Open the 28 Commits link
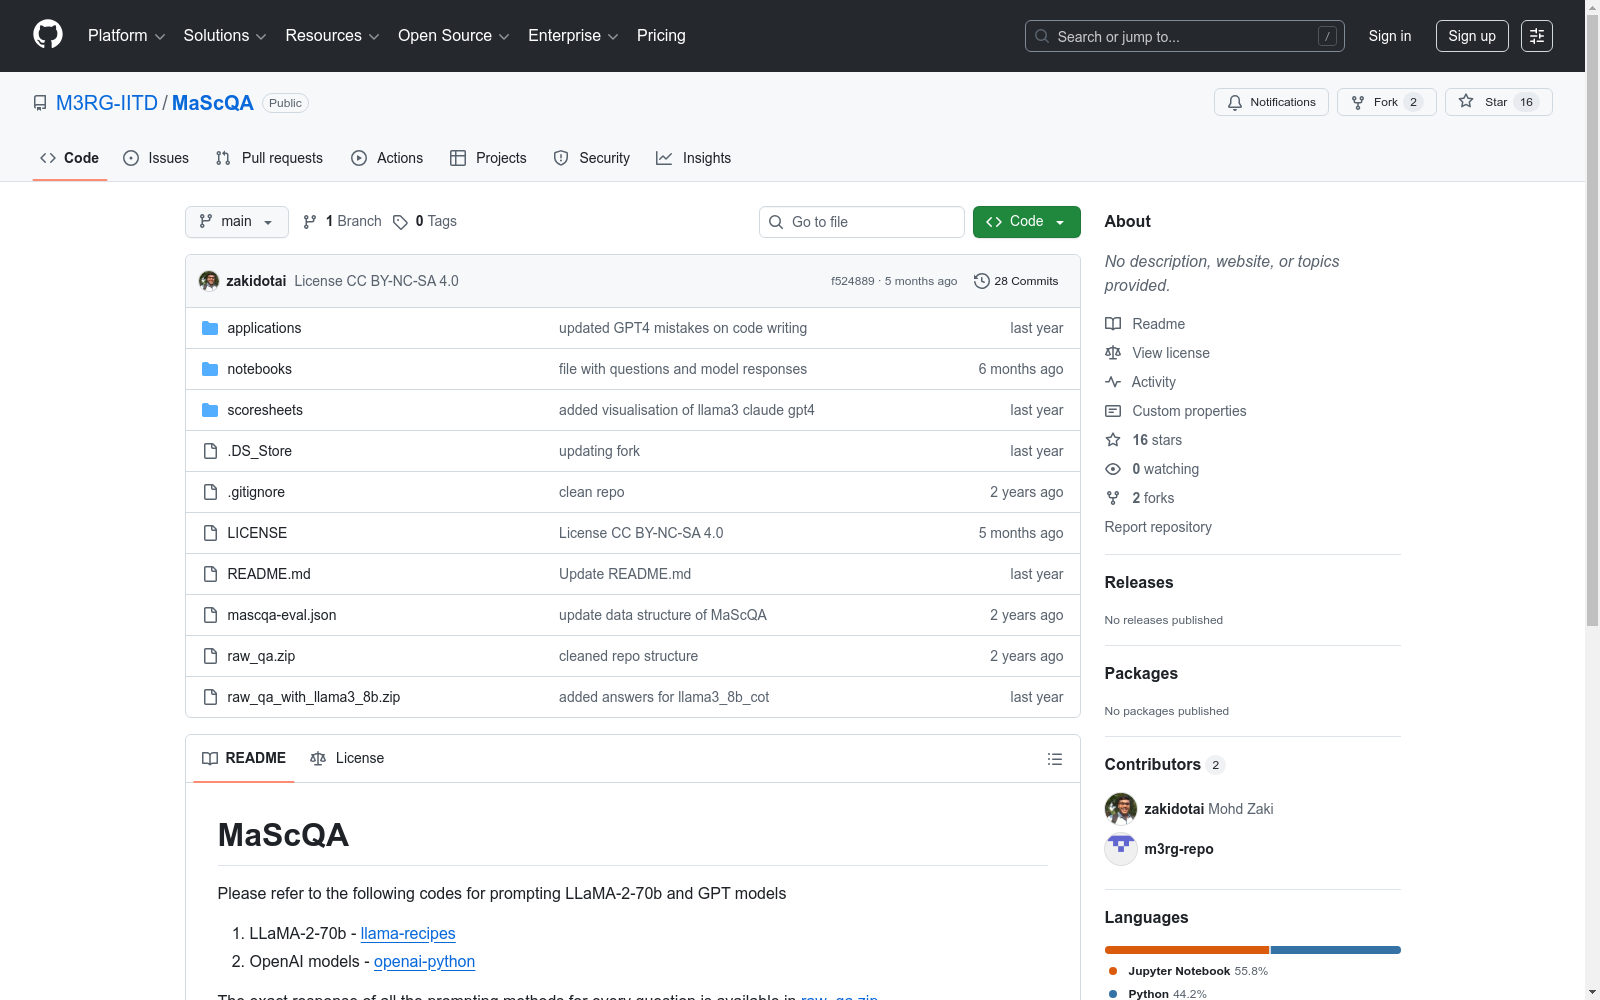 1016,281
